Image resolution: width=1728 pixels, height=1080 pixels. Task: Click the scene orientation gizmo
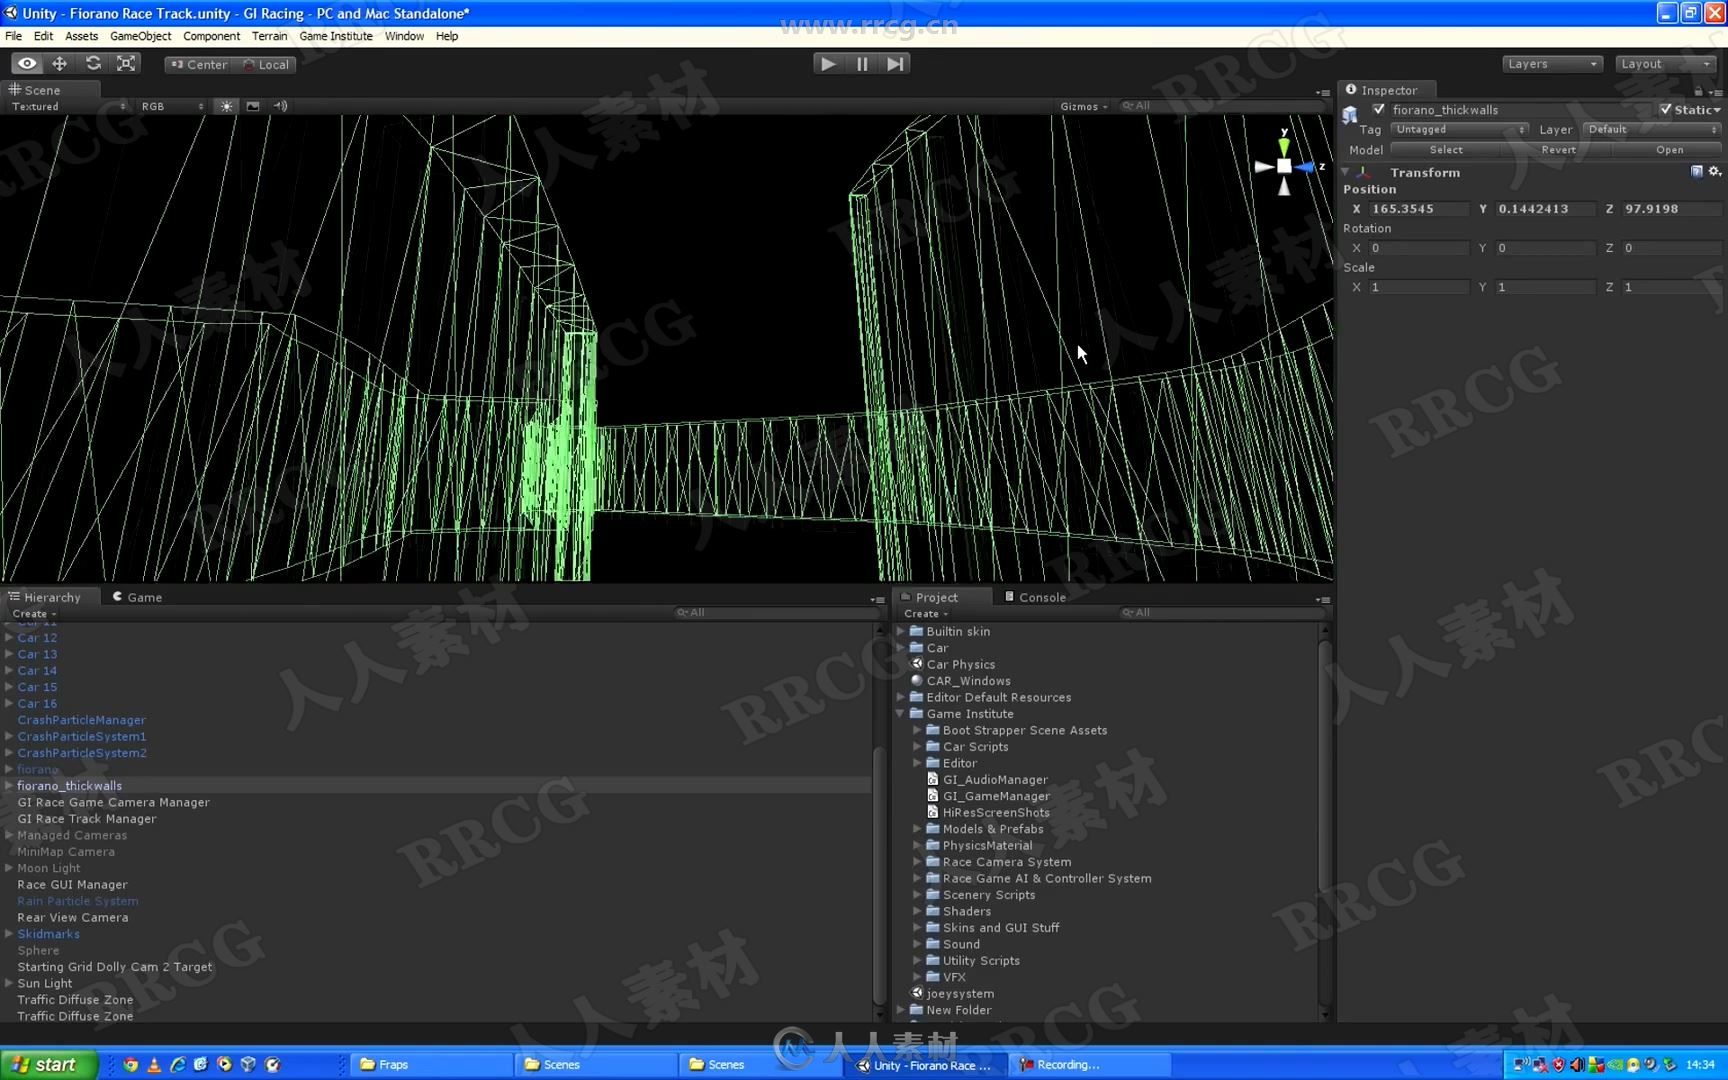point(1285,165)
